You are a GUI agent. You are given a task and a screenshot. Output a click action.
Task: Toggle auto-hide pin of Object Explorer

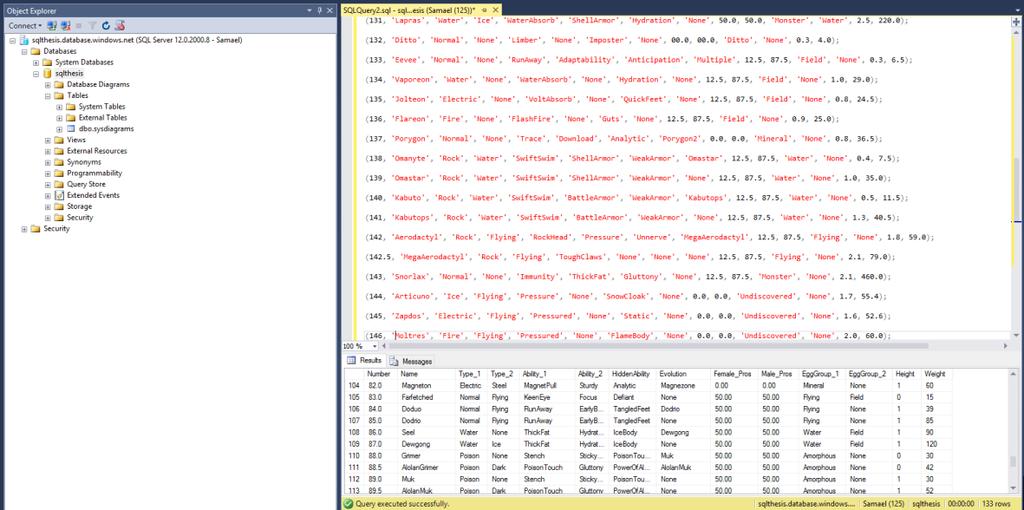[319, 10]
